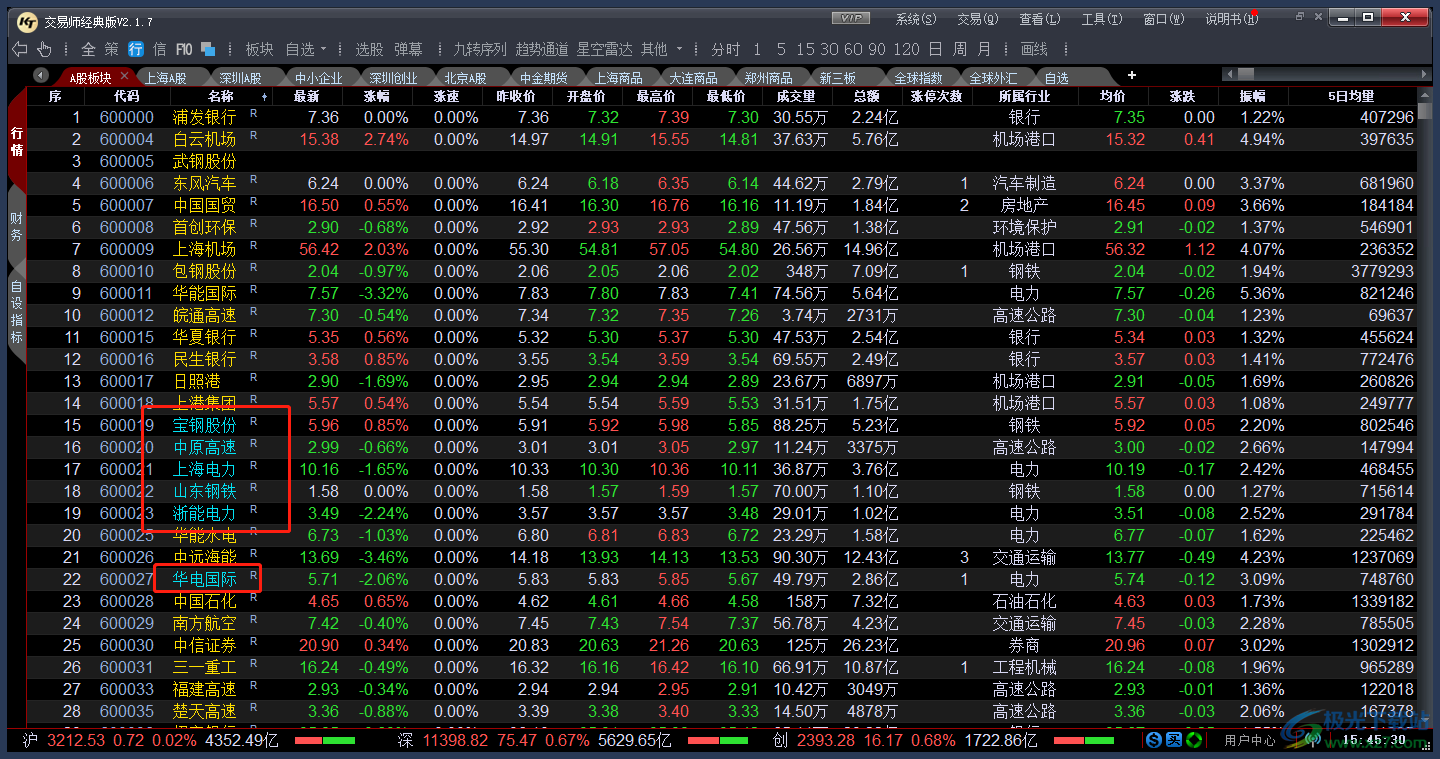The width and height of the screenshot is (1440, 759).
Task: Sort by the 所属行业 column header
Action: point(1024,96)
